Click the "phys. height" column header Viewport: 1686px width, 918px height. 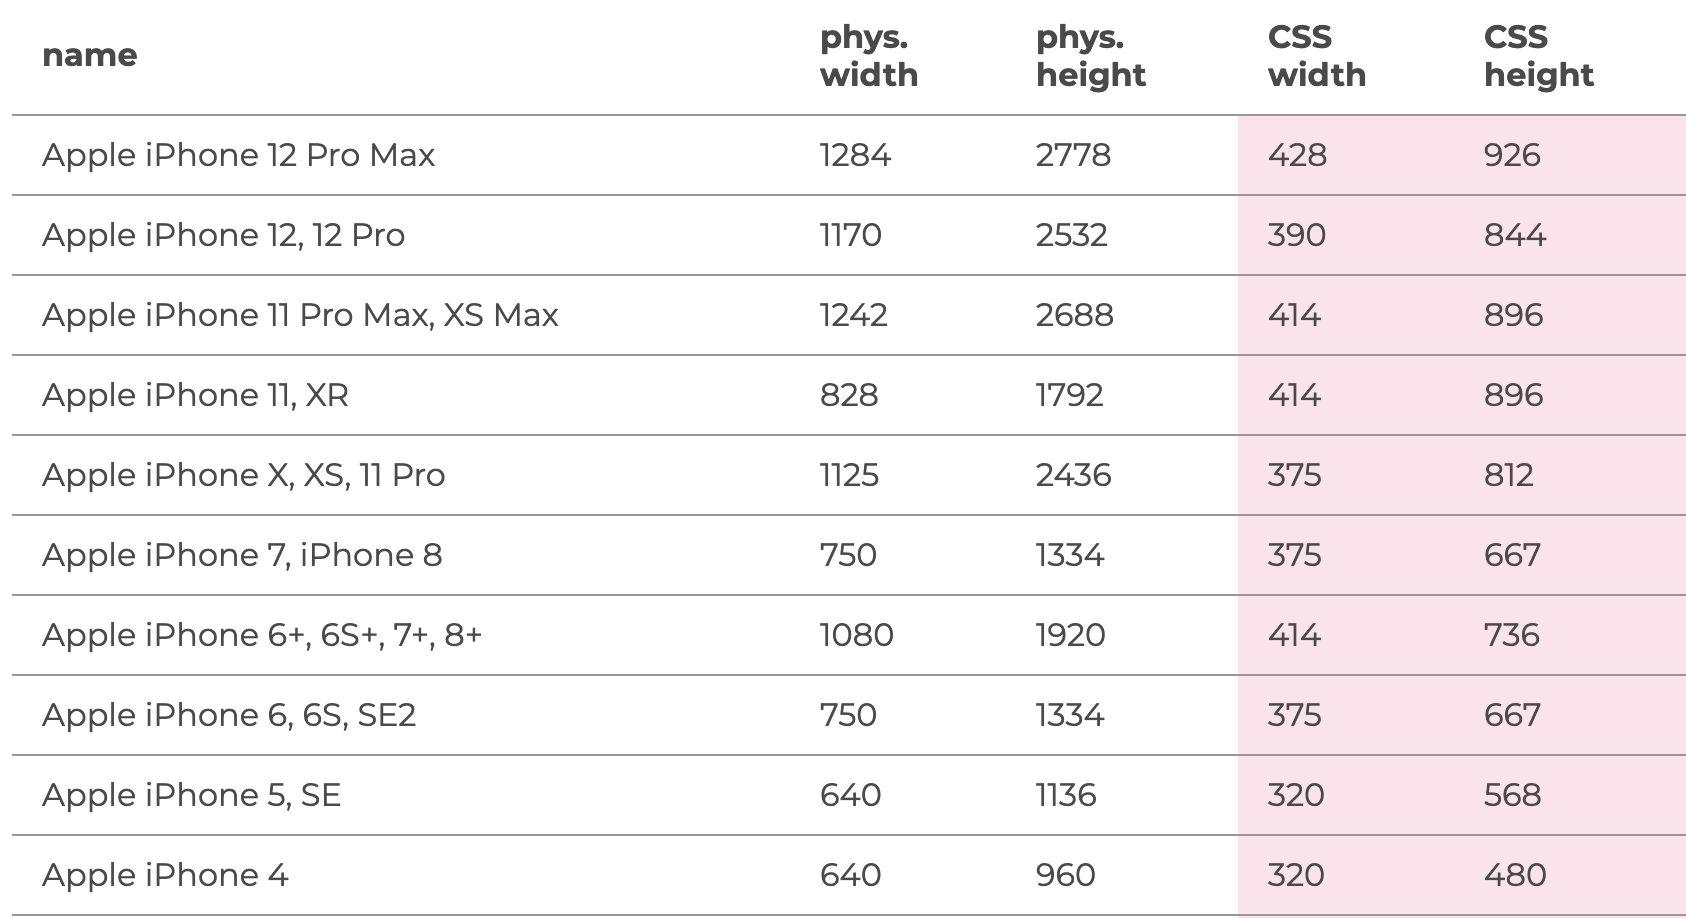tap(1090, 56)
